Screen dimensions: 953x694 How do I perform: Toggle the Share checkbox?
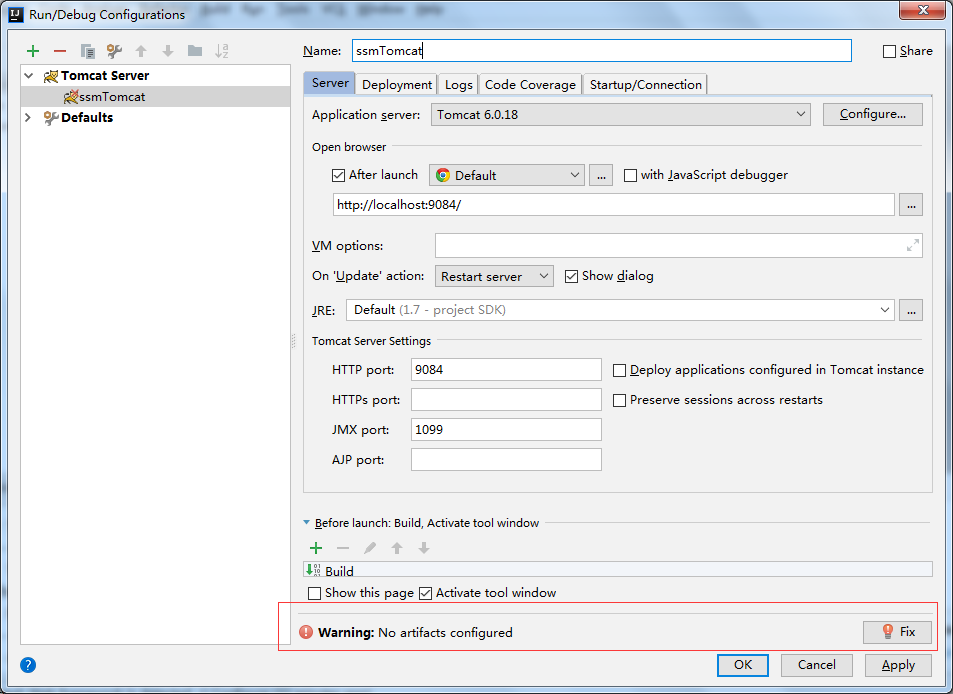coord(889,52)
